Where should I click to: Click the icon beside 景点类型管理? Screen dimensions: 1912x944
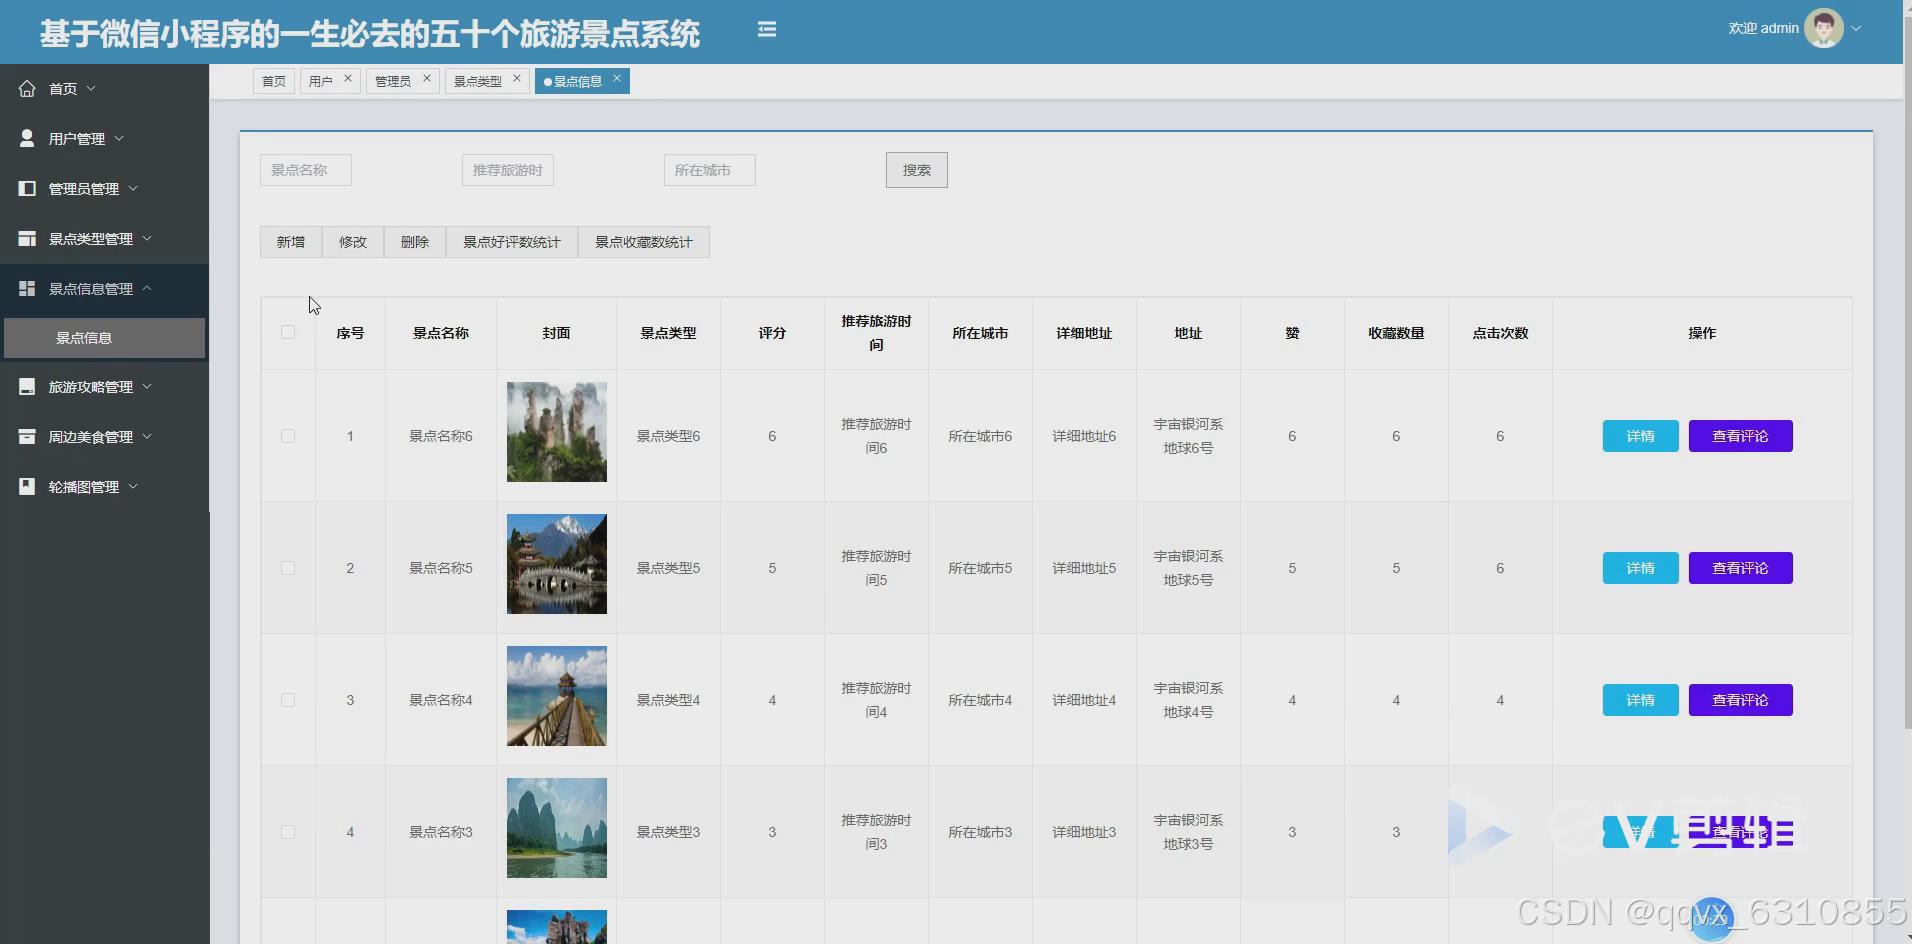pyautogui.click(x=27, y=239)
